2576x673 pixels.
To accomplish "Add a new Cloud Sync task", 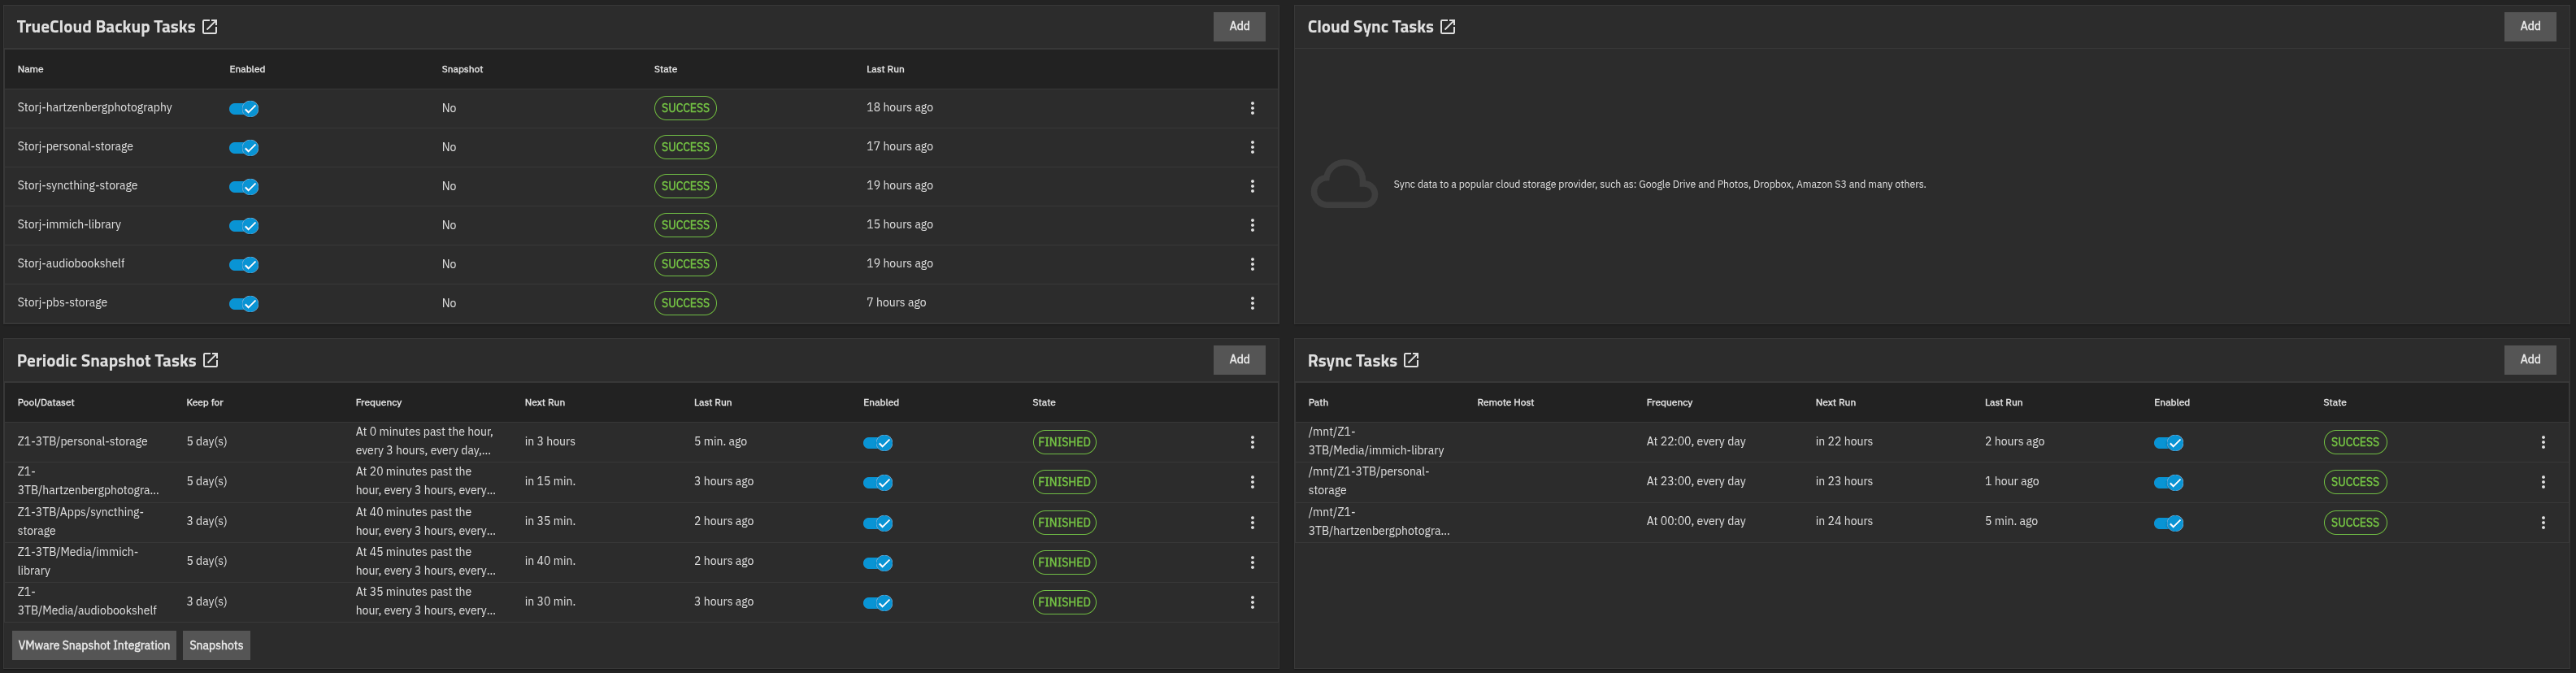I will 2529,27.
